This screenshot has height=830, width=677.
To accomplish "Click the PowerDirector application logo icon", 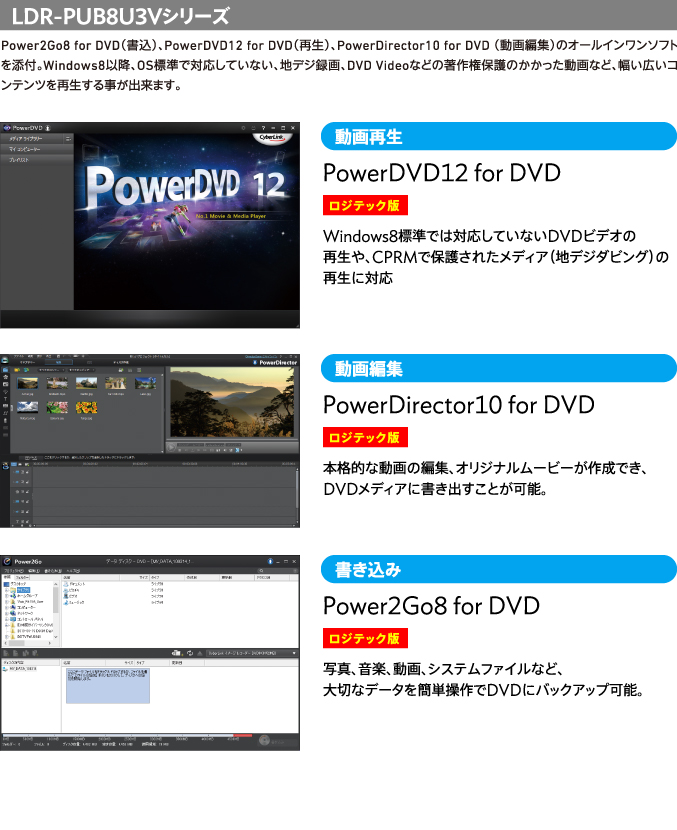I will [5, 360].
